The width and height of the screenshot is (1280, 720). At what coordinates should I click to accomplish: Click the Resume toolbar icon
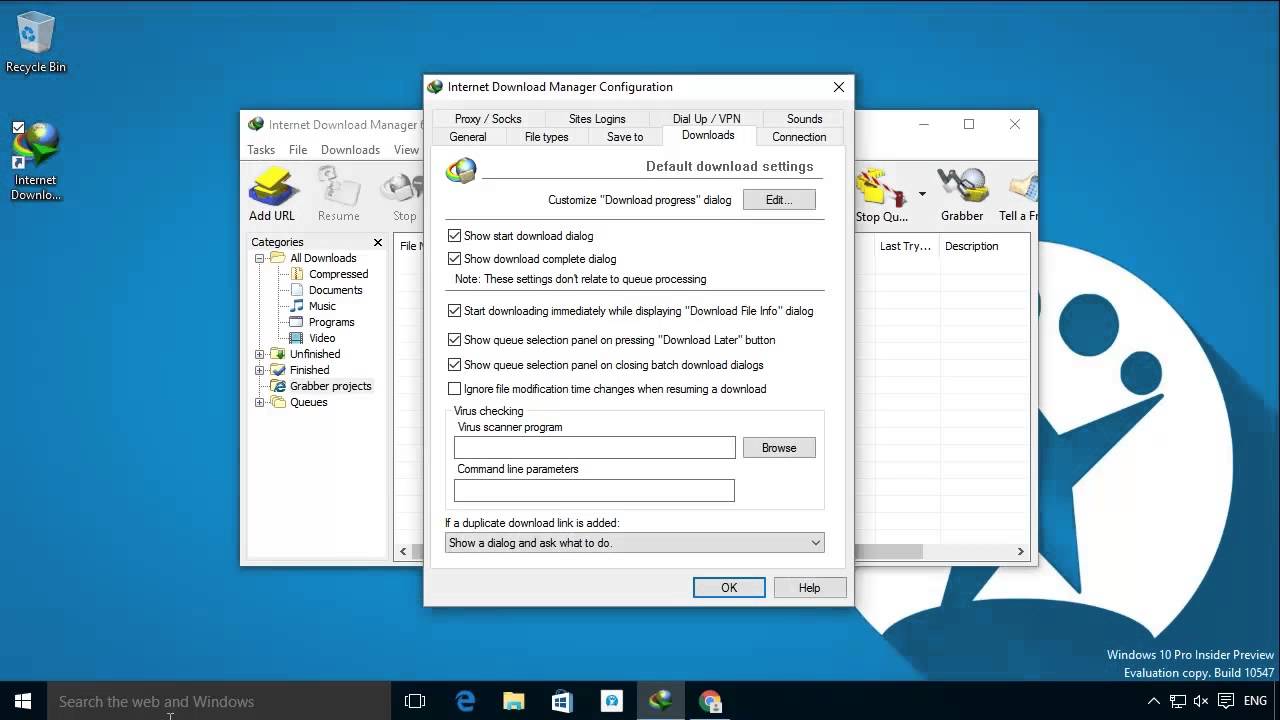point(338,194)
